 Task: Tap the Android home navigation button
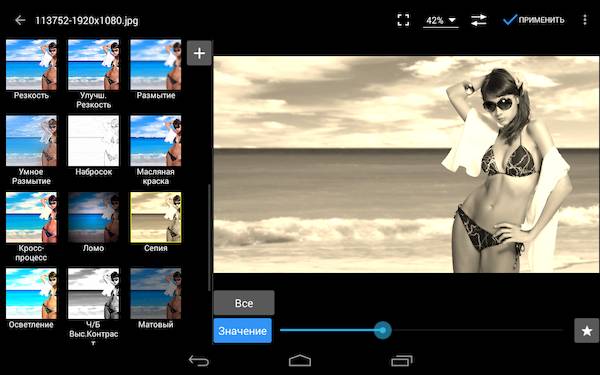click(x=300, y=360)
